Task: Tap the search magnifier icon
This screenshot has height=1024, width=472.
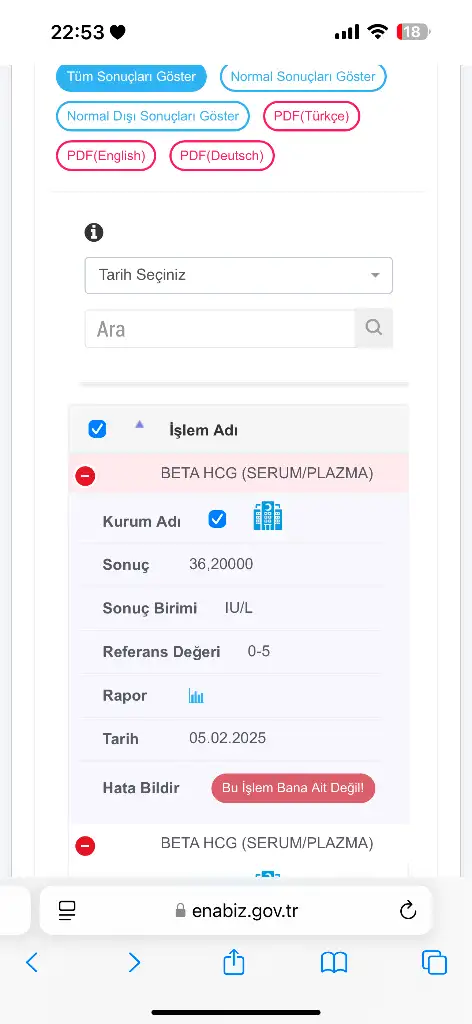Action: point(373,328)
